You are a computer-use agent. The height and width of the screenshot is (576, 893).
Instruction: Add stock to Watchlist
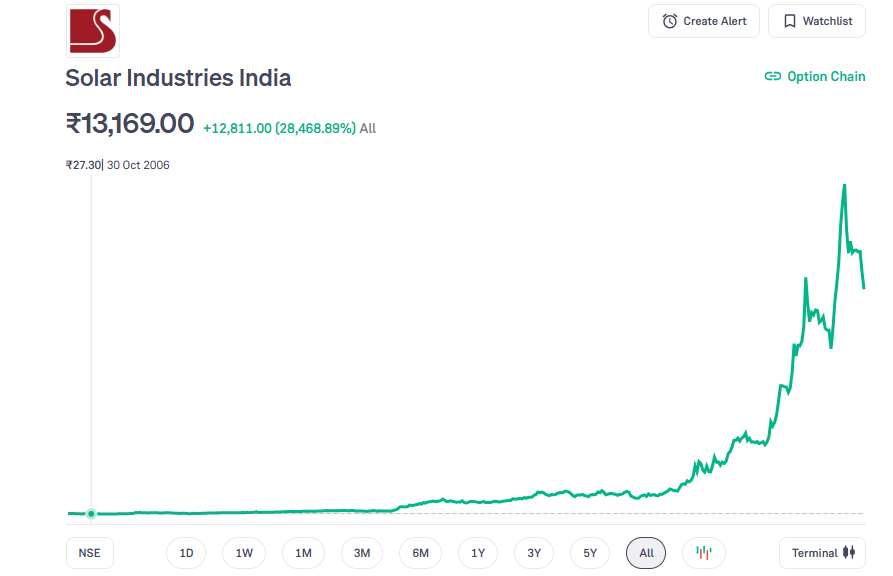816,21
